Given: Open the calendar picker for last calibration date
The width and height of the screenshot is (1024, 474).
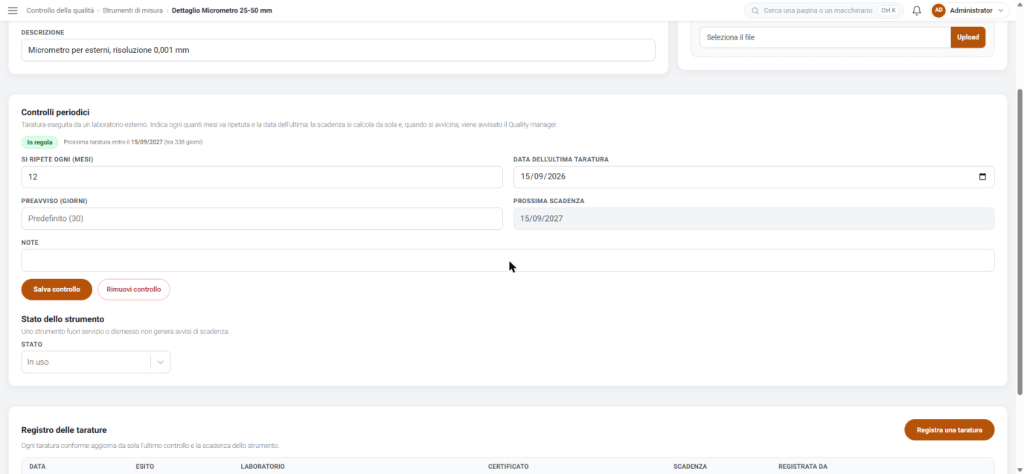Looking at the screenshot, I should (982, 177).
